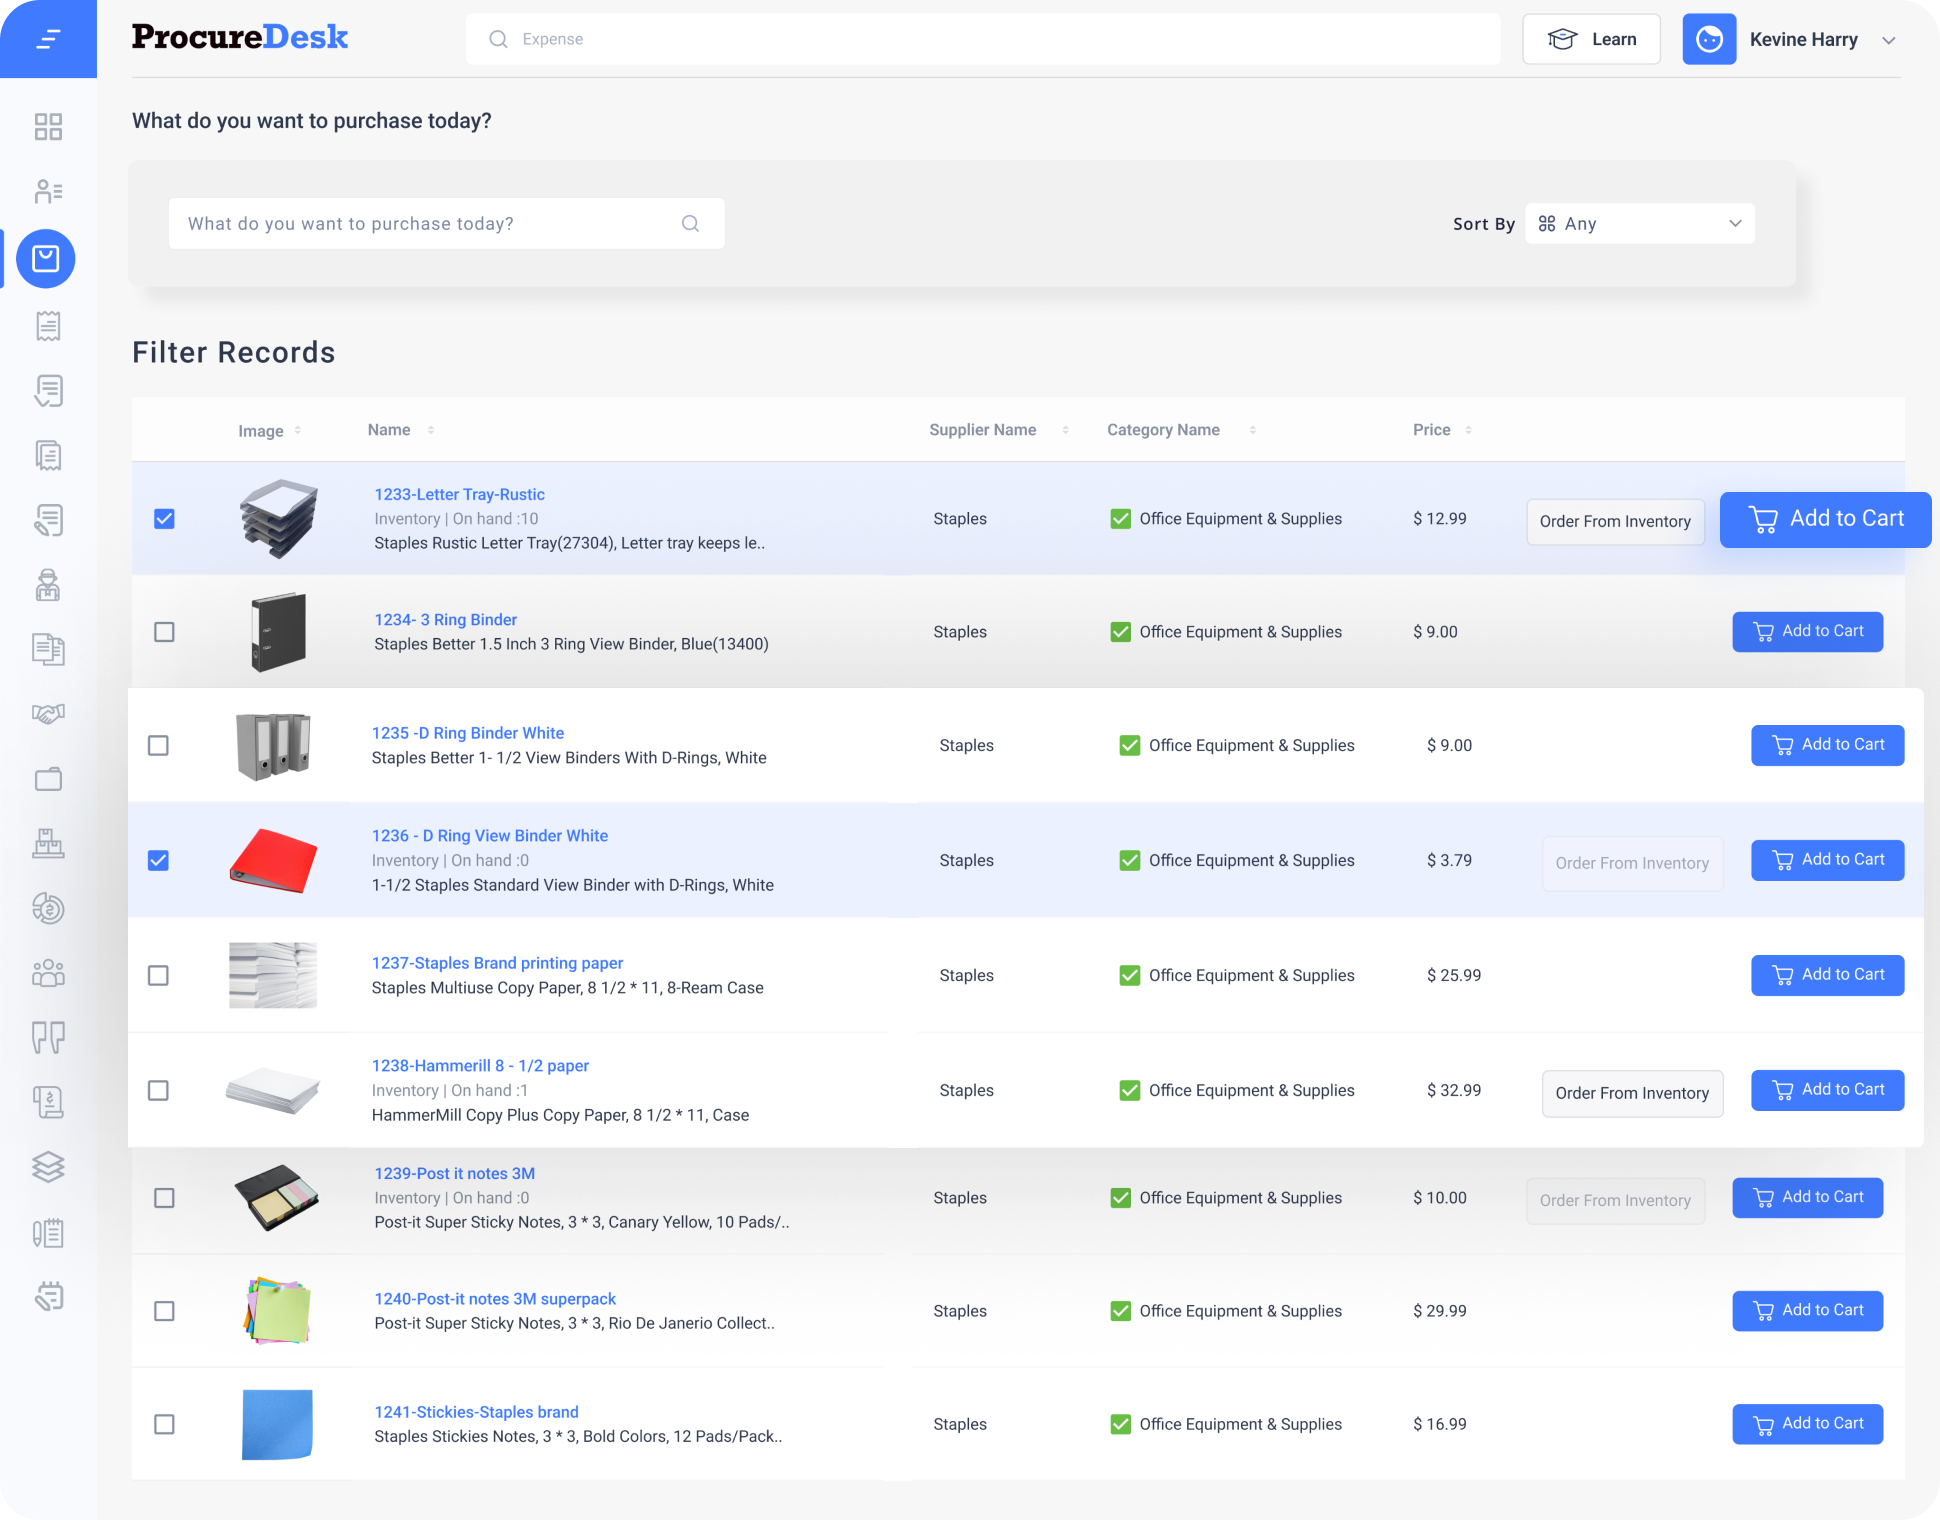Screen dimensions: 1940x1520
Task: Open the people group sidebar icon
Action: pos(48,973)
